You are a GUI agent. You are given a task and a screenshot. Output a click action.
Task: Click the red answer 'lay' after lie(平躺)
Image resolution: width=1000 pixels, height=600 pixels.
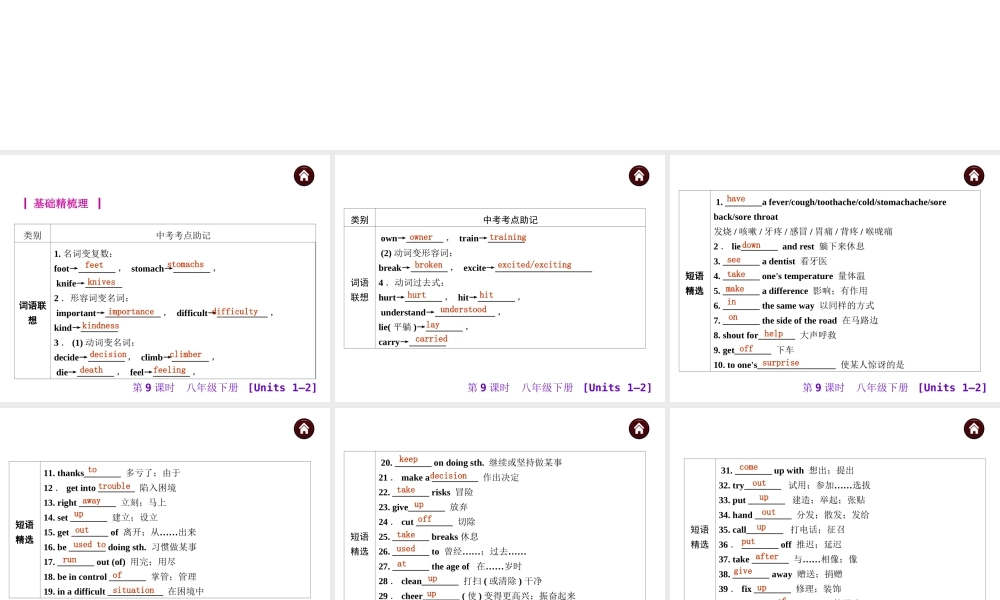point(433,325)
